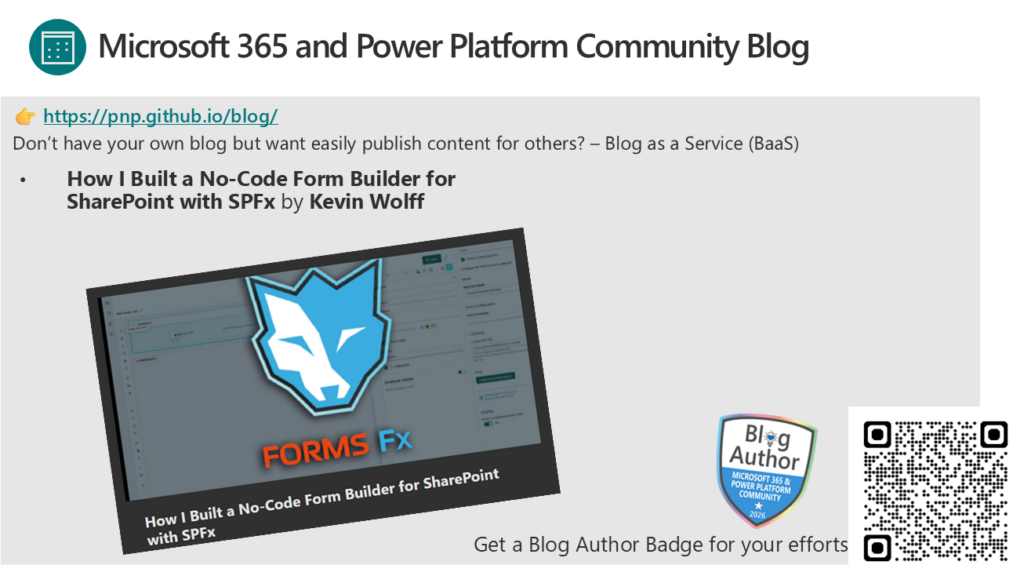Viewport: 1024px width, 576px height.
Task: Open the pnp.github.io/blog link
Action: point(160,116)
